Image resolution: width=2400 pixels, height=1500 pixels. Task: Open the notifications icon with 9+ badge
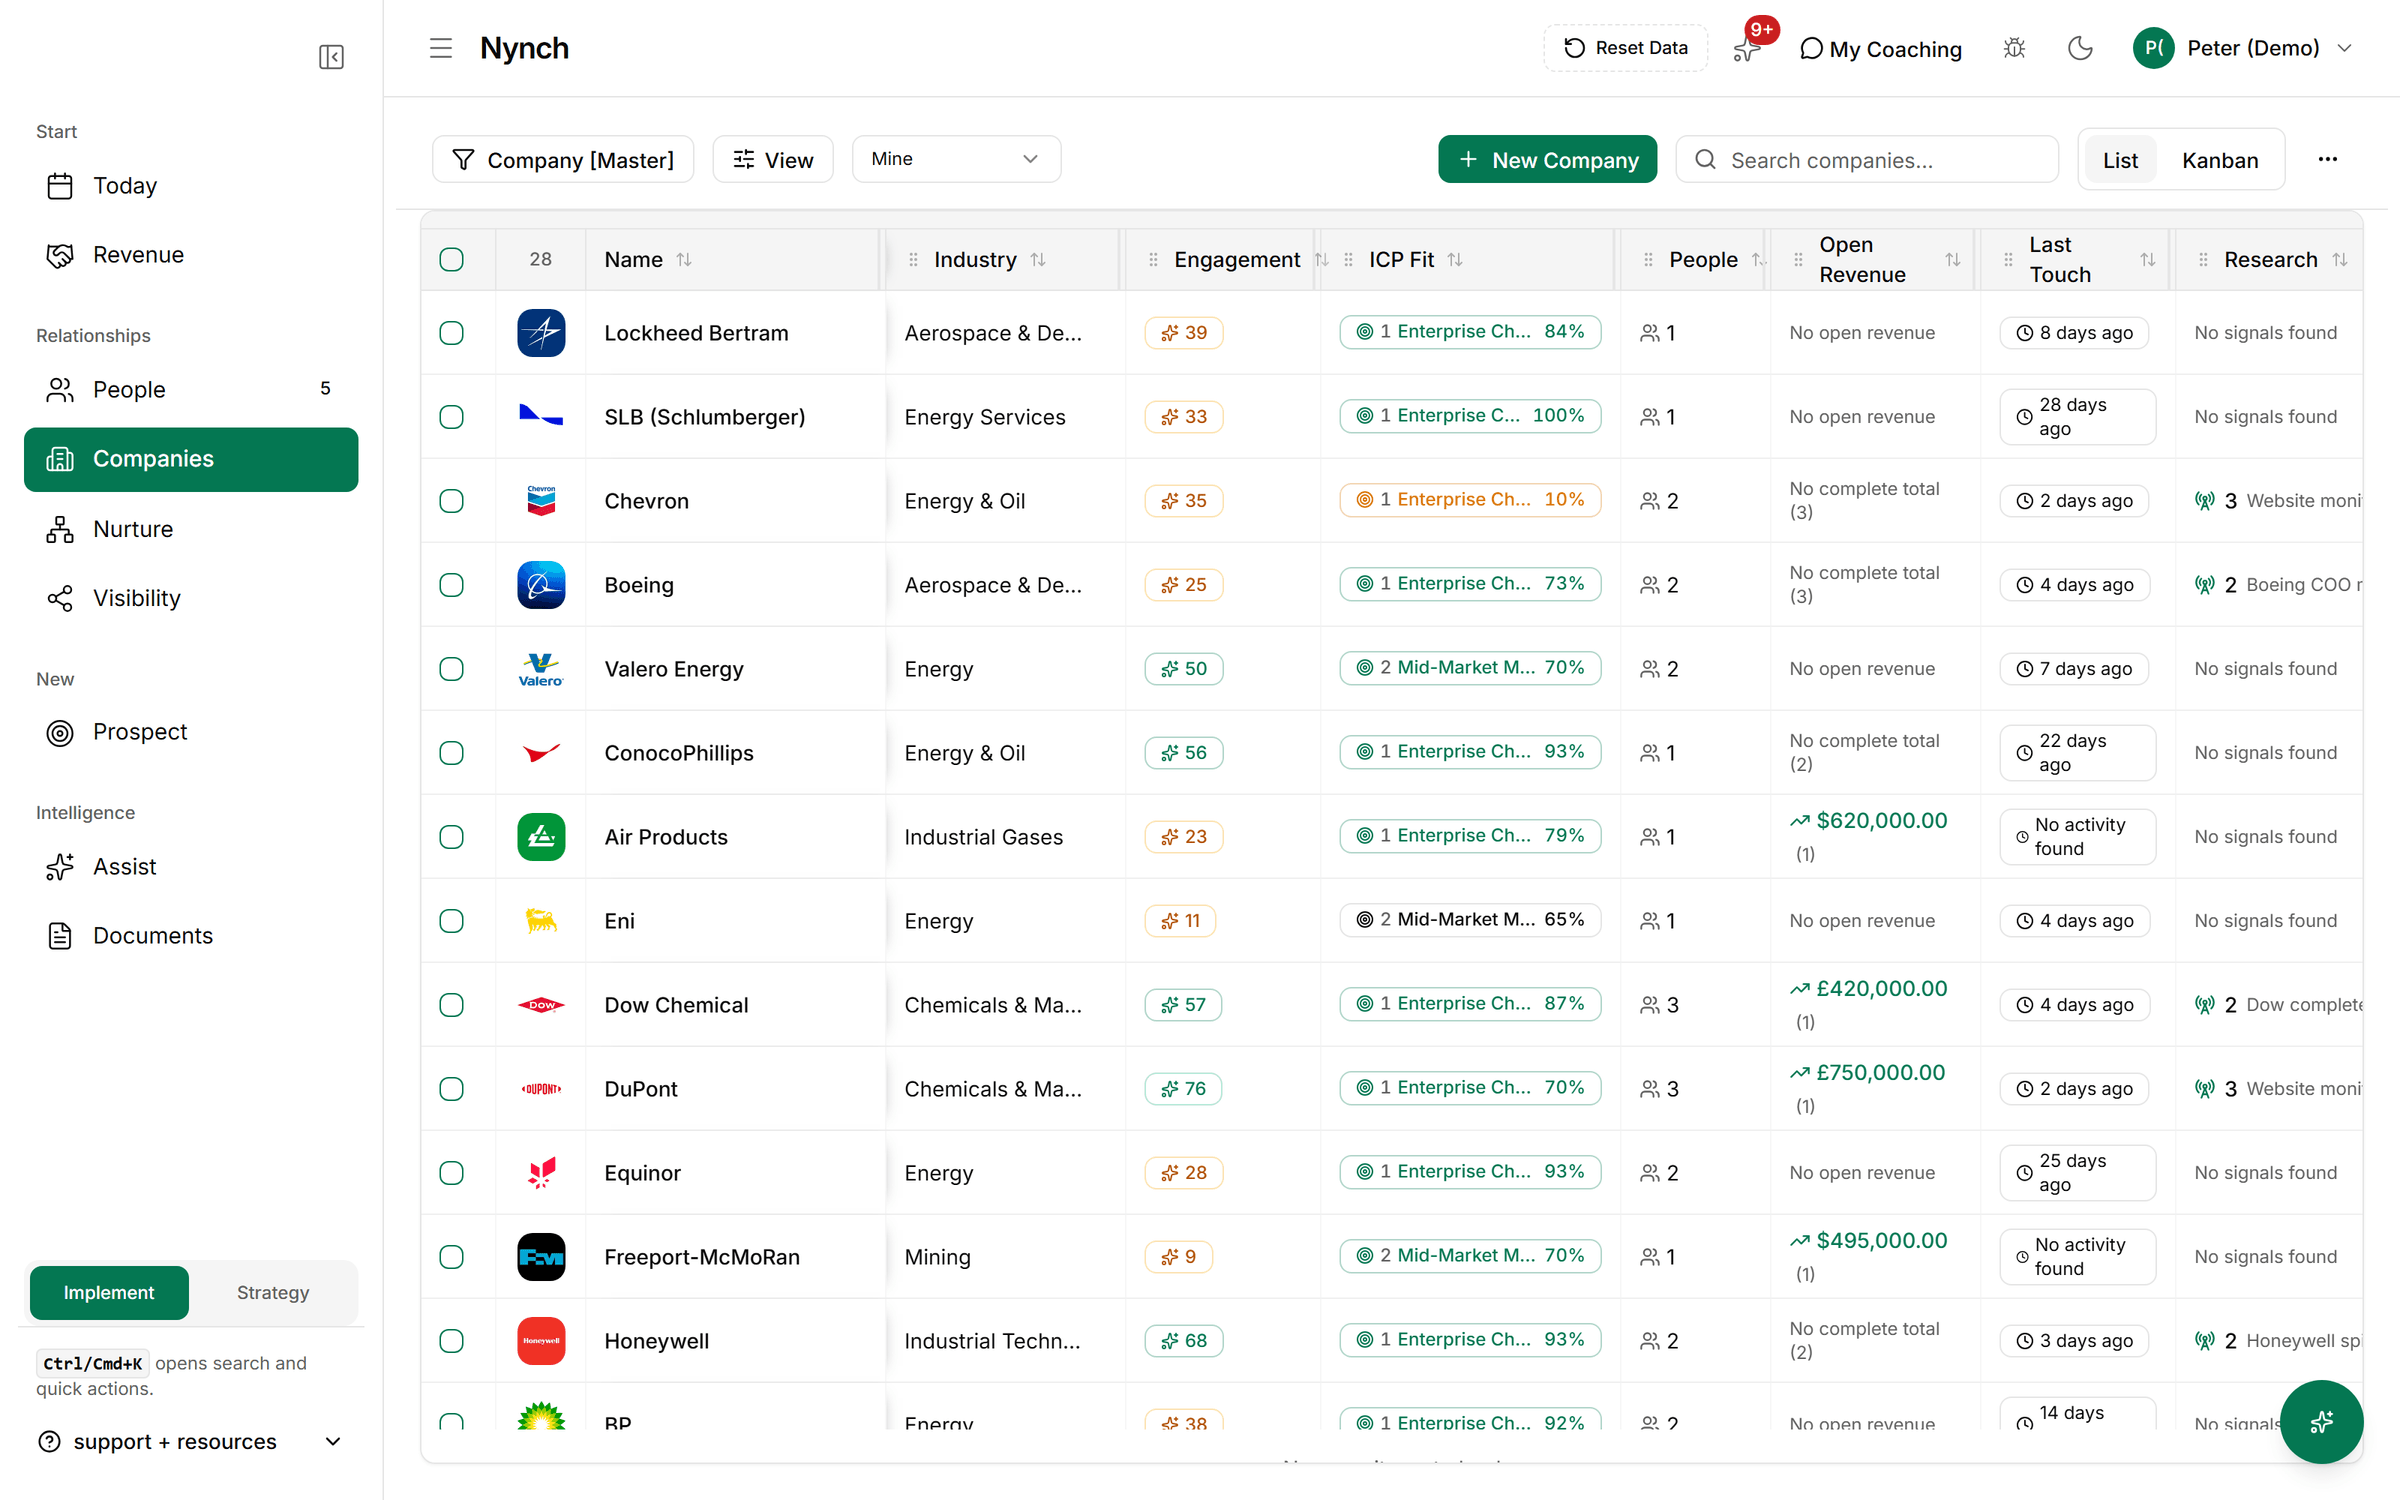coord(1748,47)
